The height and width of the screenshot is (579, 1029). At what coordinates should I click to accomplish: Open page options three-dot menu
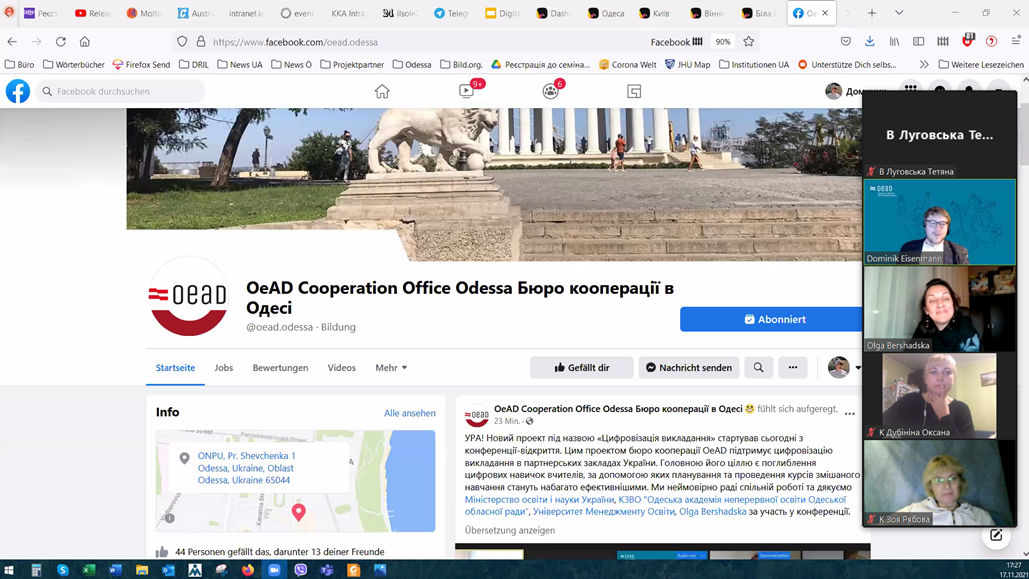793,368
